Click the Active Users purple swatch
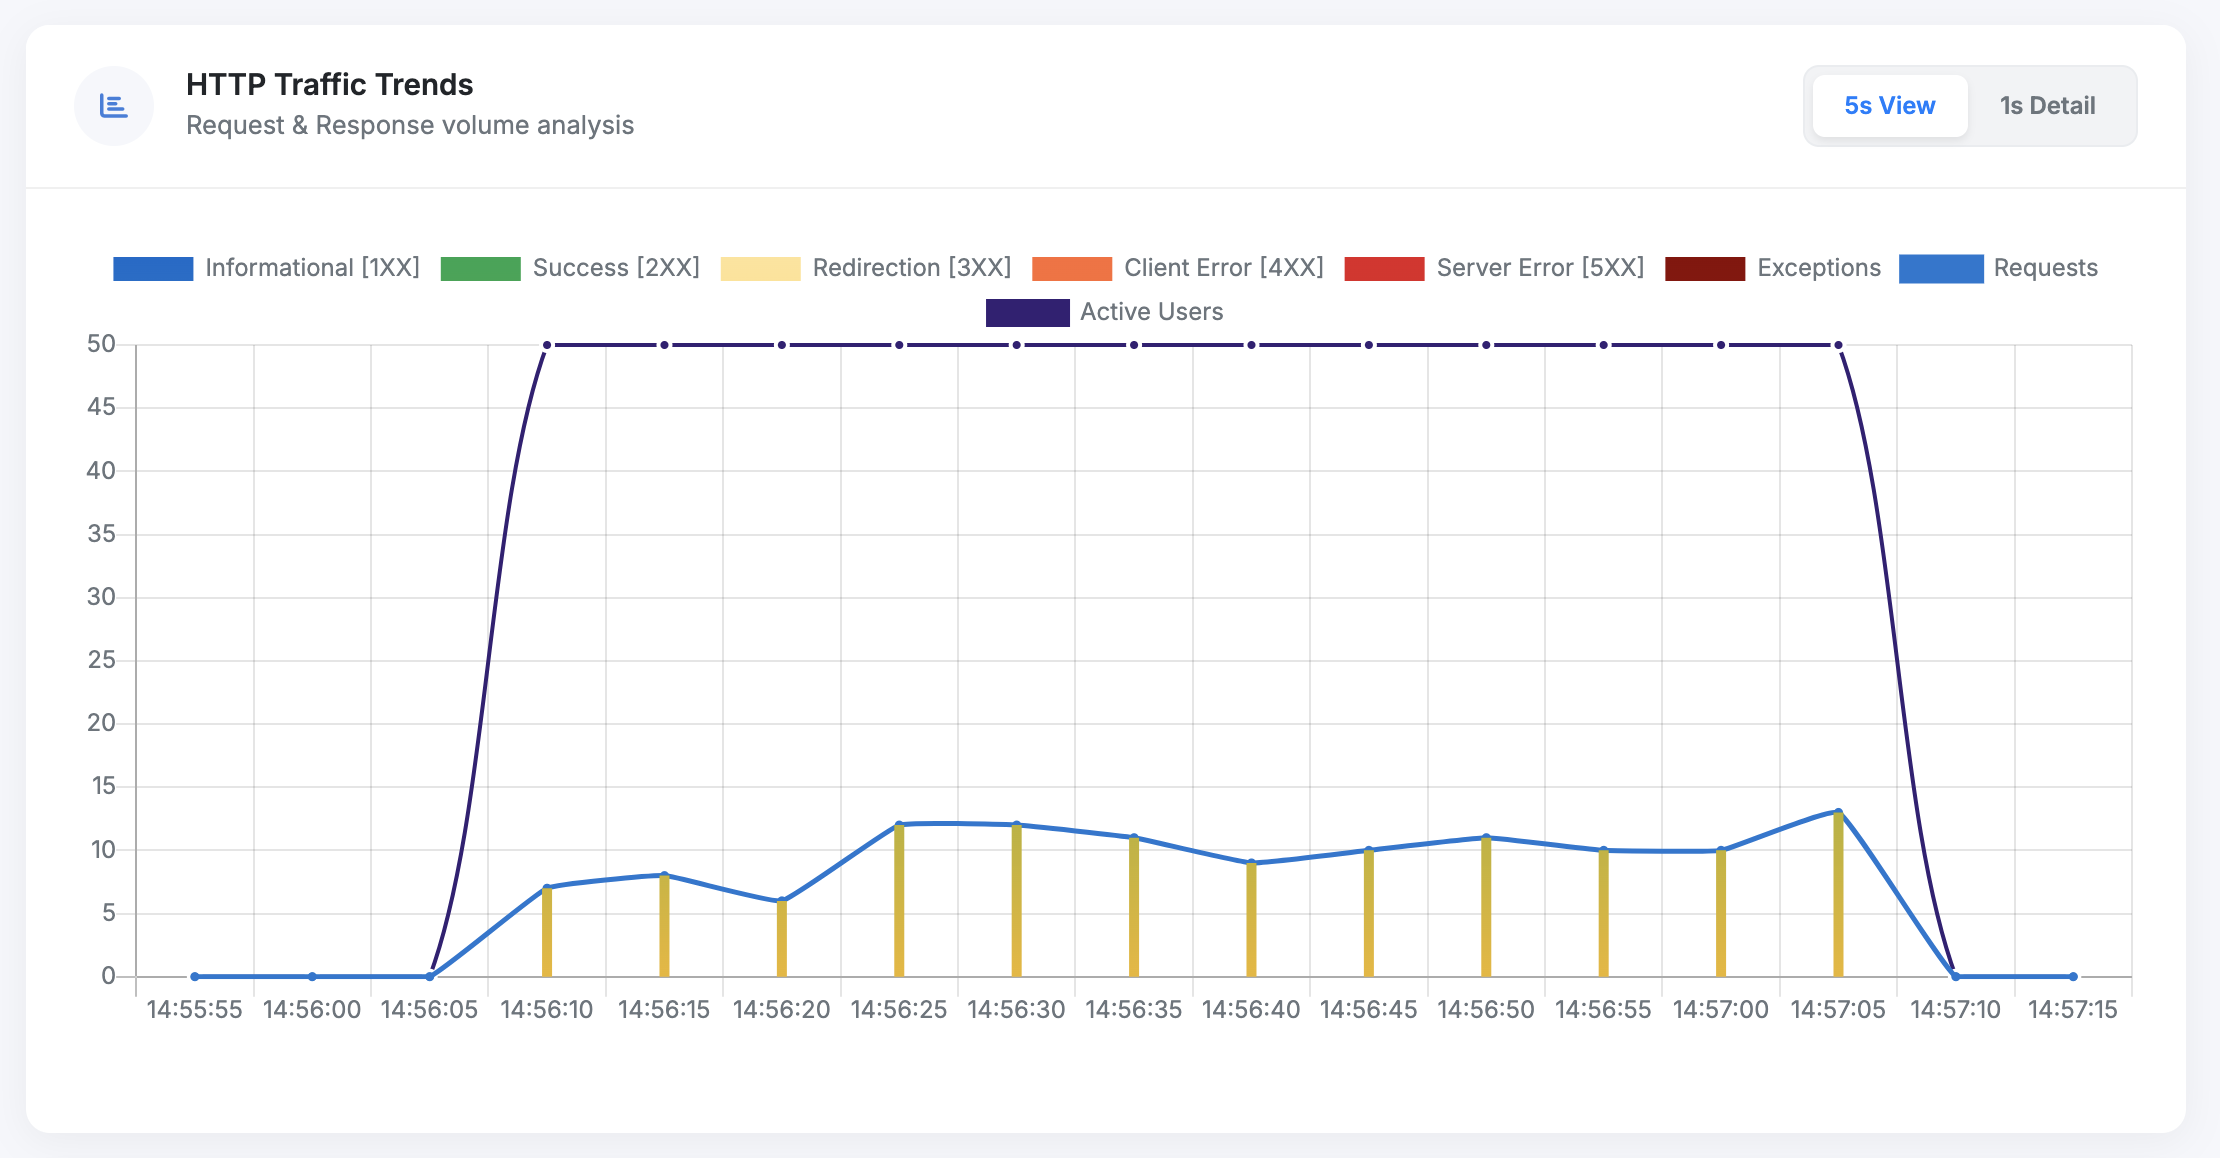 coord(1028,313)
